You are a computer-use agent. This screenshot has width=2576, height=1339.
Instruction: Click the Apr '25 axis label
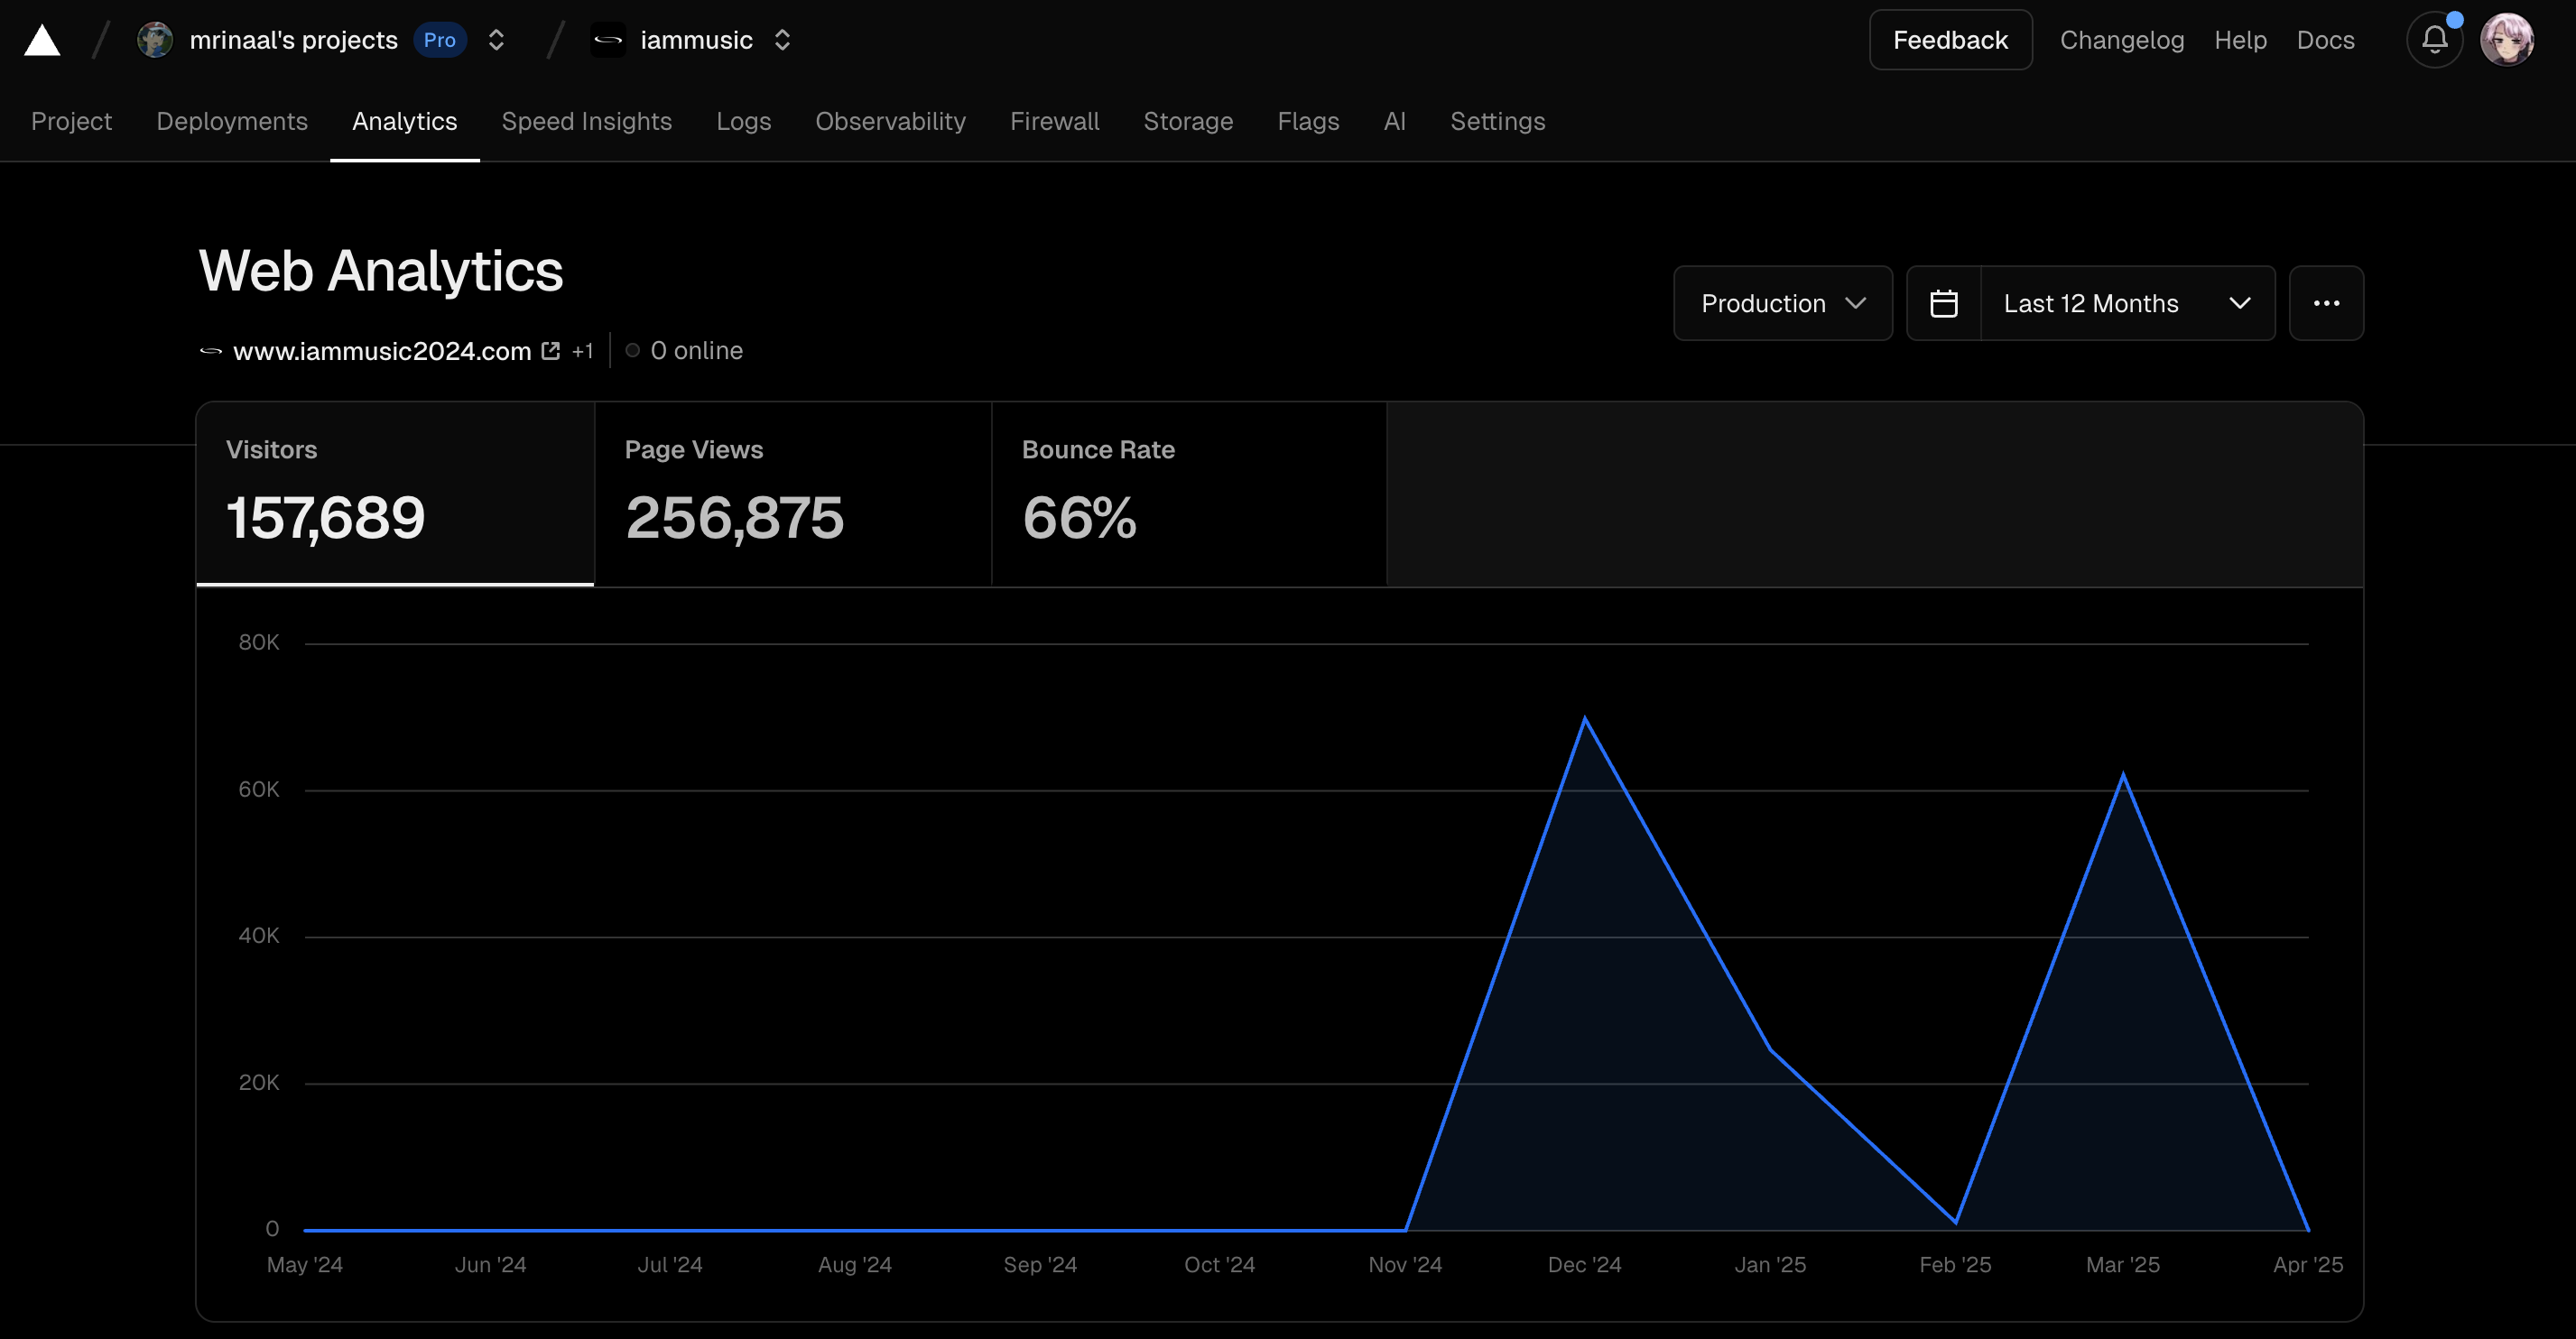click(x=2308, y=1265)
